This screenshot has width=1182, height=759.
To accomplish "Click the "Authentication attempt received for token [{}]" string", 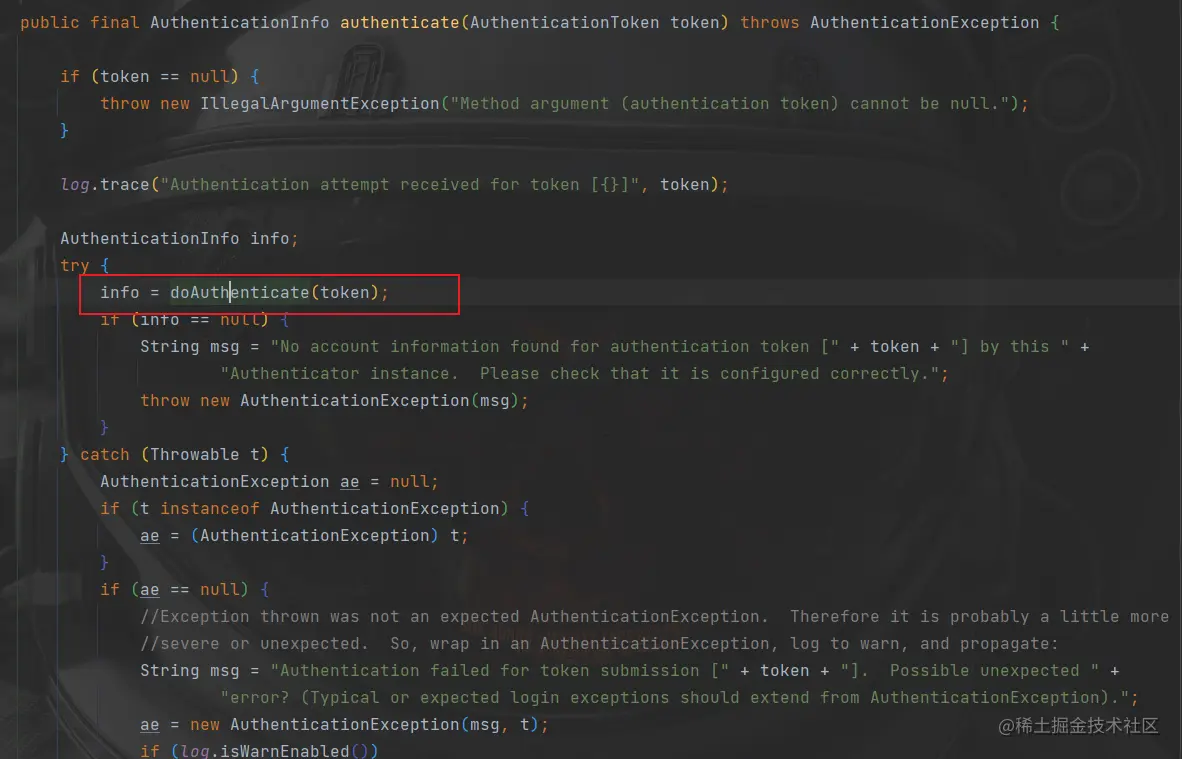I will coord(400,185).
